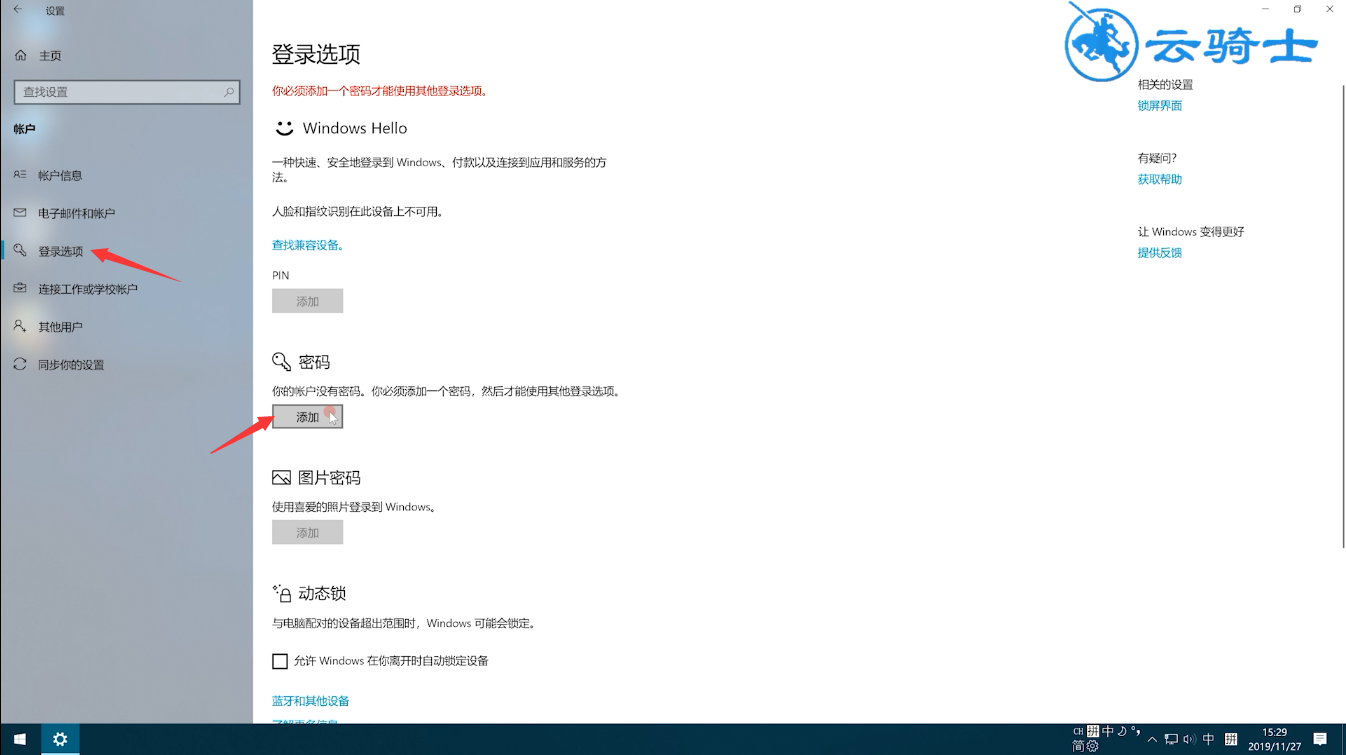The width and height of the screenshot is (1346, 755).
Task: Click the 添加 button under PIN
Action: (x=307, y=301)
